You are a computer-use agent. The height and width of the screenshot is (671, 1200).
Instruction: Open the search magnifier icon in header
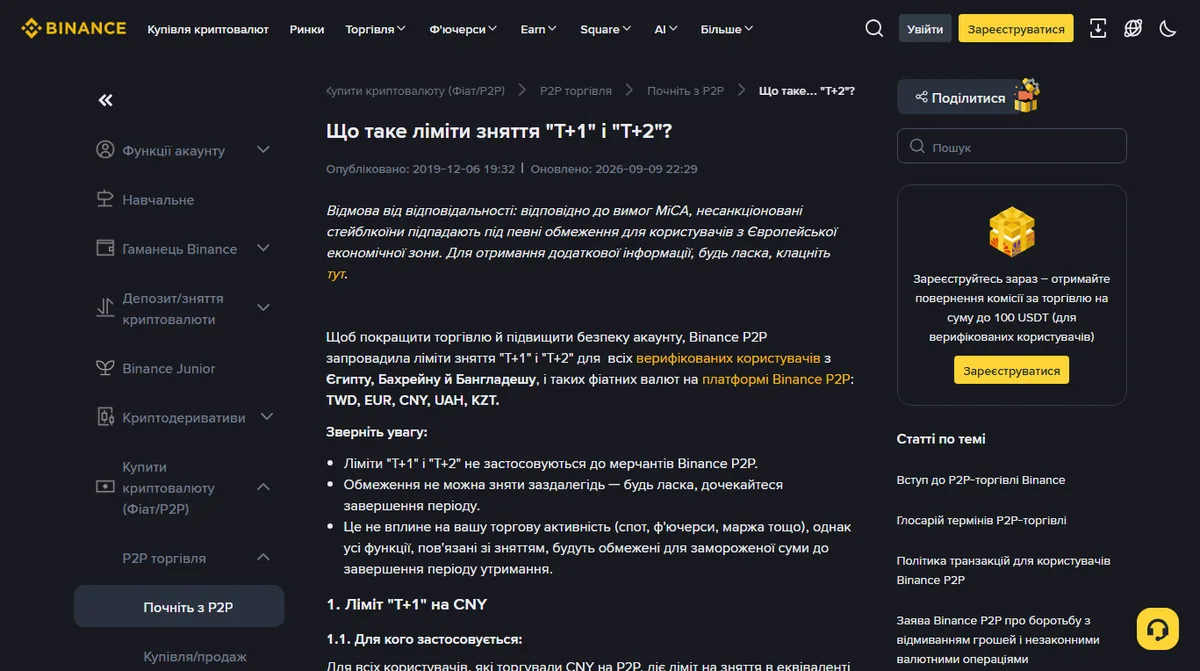tap(874, 28)
